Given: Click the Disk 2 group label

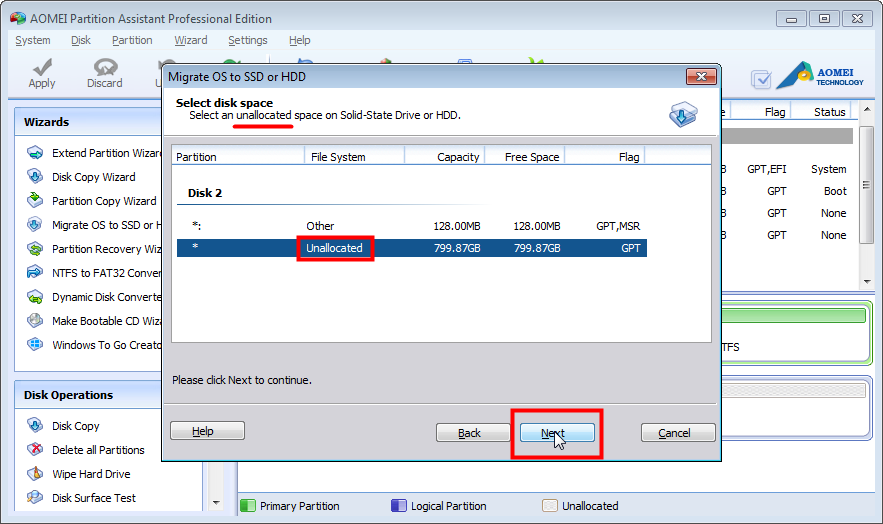Looking at the screenshot, I should point(205,193).
